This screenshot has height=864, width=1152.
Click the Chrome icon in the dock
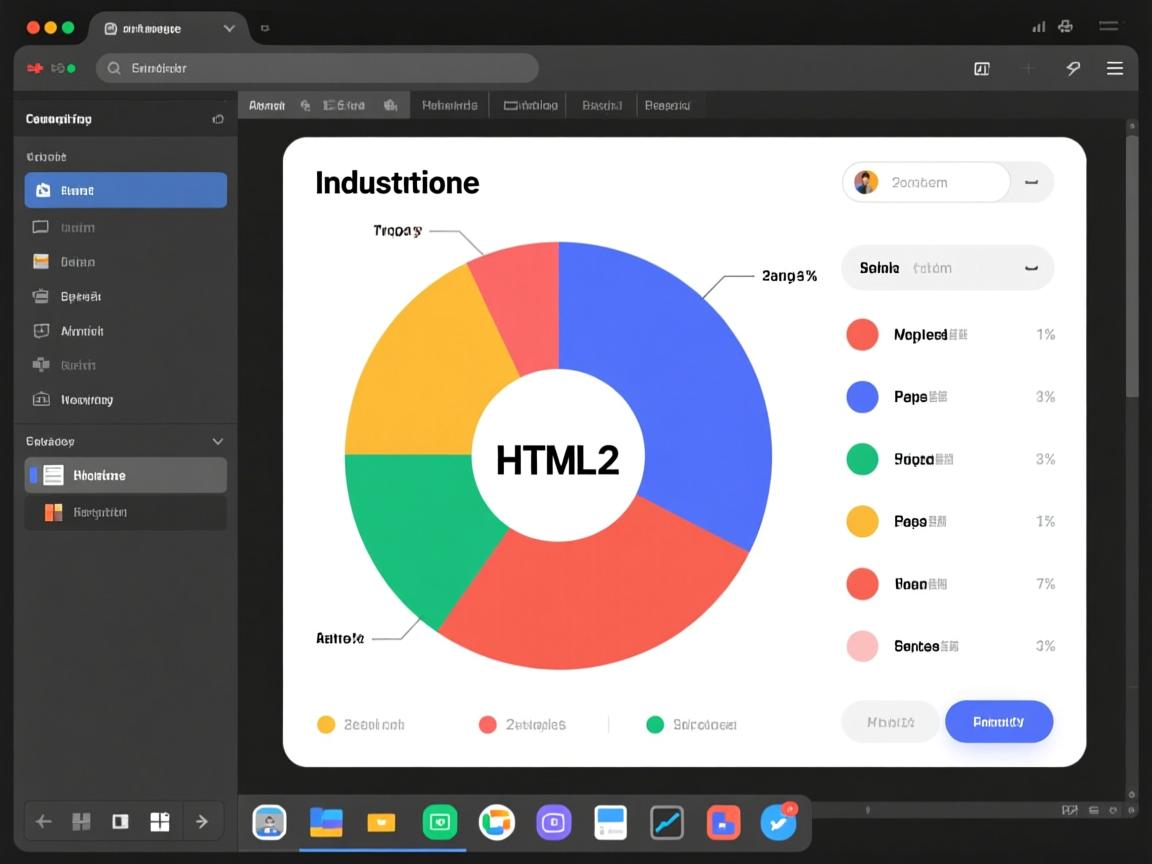click(x=497, y=822)
